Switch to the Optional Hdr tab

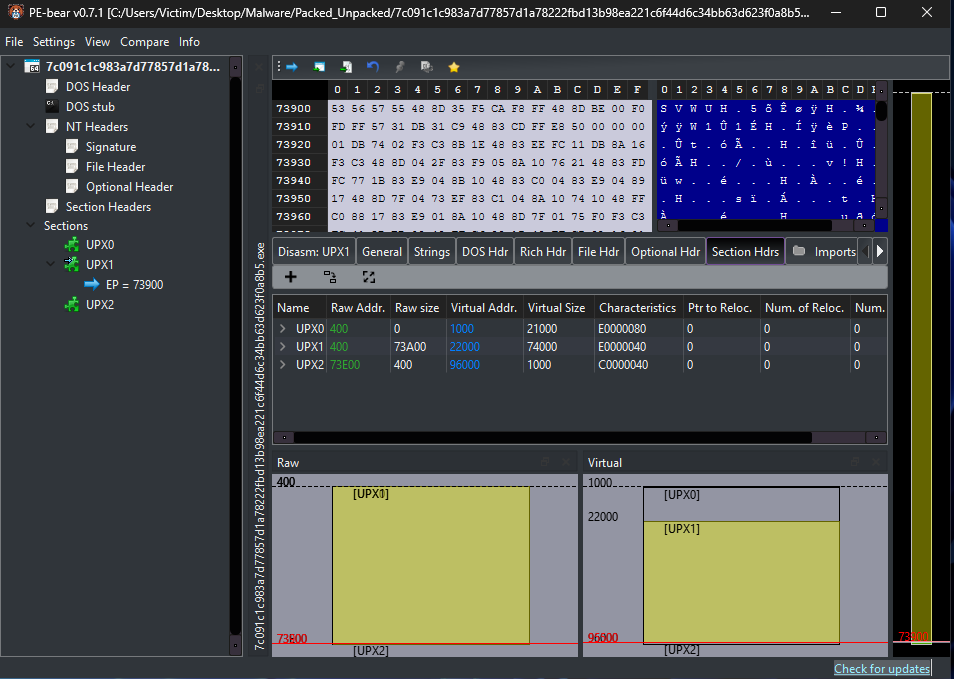664,252
